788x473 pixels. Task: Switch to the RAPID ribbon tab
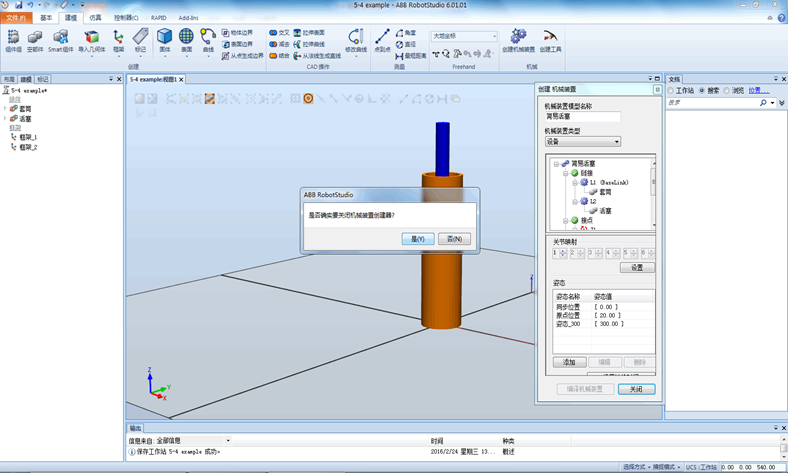[158, 18]
